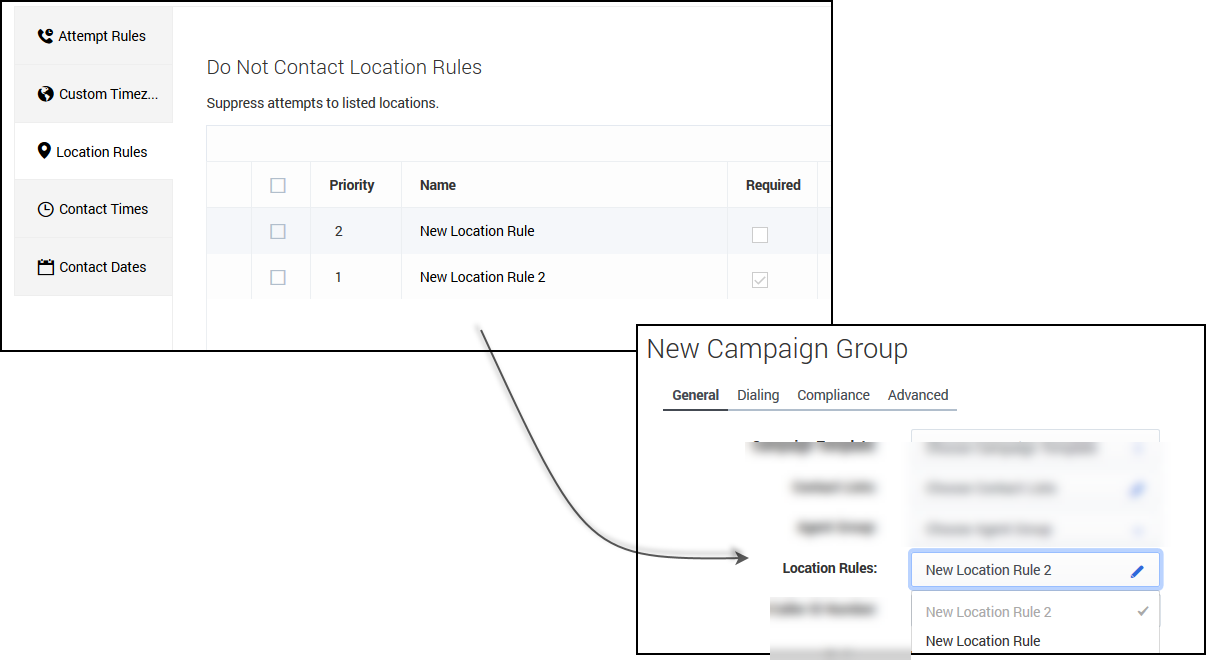
Task: Click the Name column header
Action: pyautogui.click(x=438, y=185)
